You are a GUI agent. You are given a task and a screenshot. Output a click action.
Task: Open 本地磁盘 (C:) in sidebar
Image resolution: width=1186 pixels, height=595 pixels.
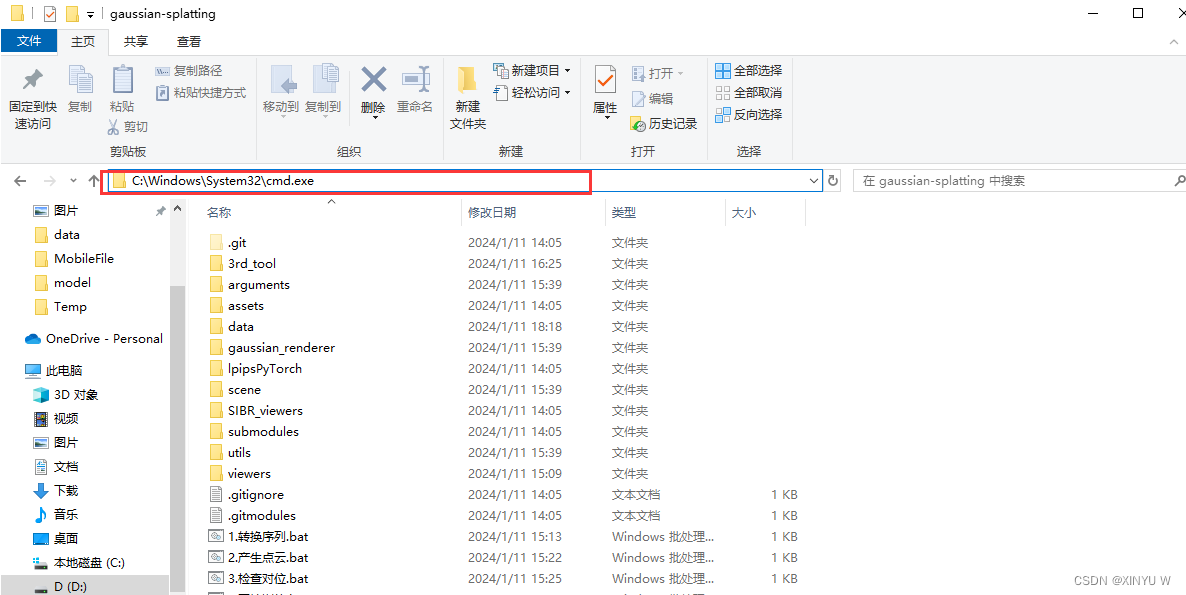[79, 562]
